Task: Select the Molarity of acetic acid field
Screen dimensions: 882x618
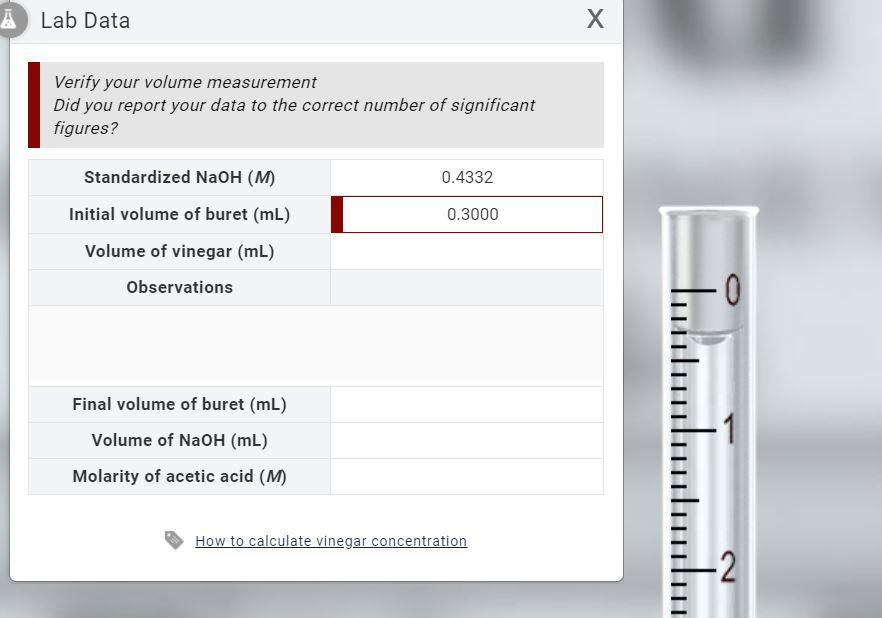Action: coord(466,476)
